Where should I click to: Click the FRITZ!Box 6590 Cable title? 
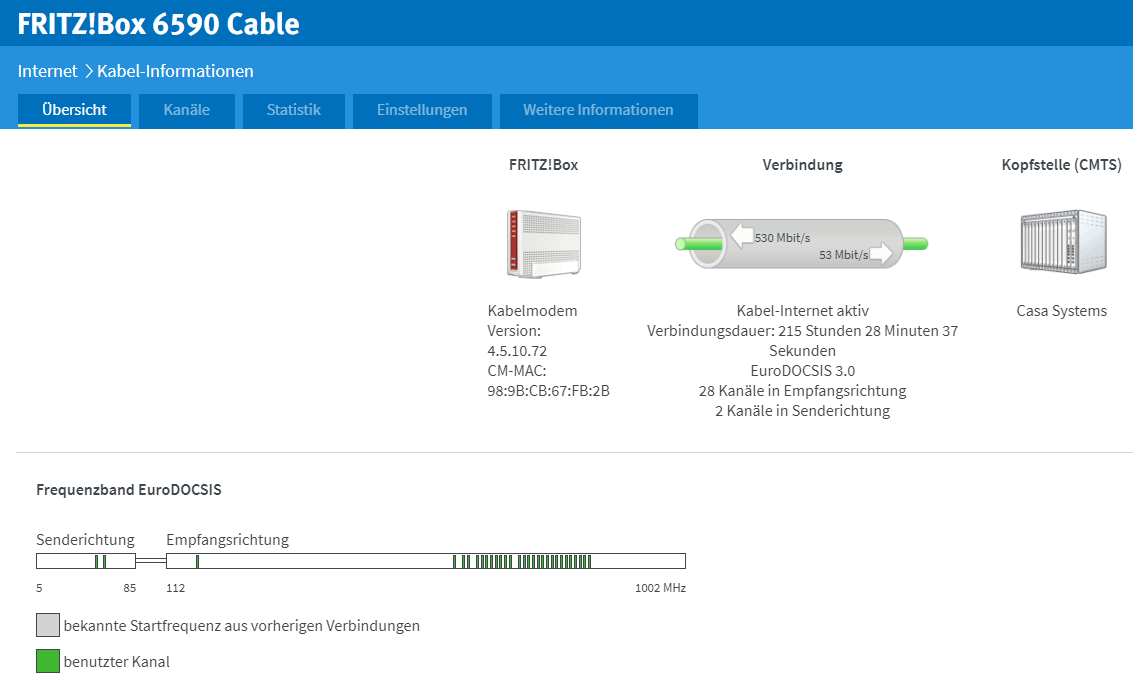158,23
